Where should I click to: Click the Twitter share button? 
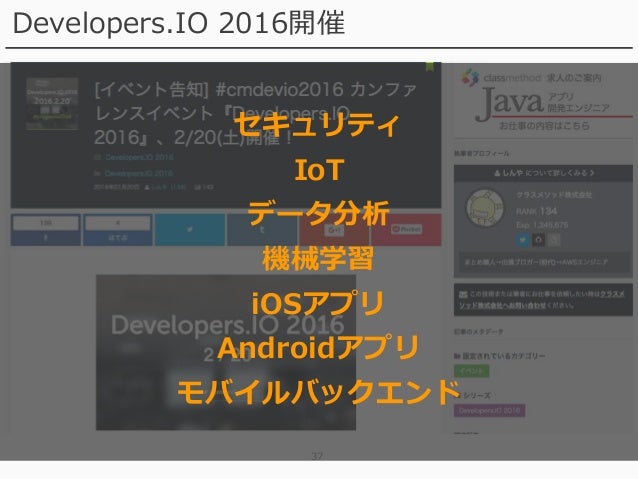(x=190, y=230)
